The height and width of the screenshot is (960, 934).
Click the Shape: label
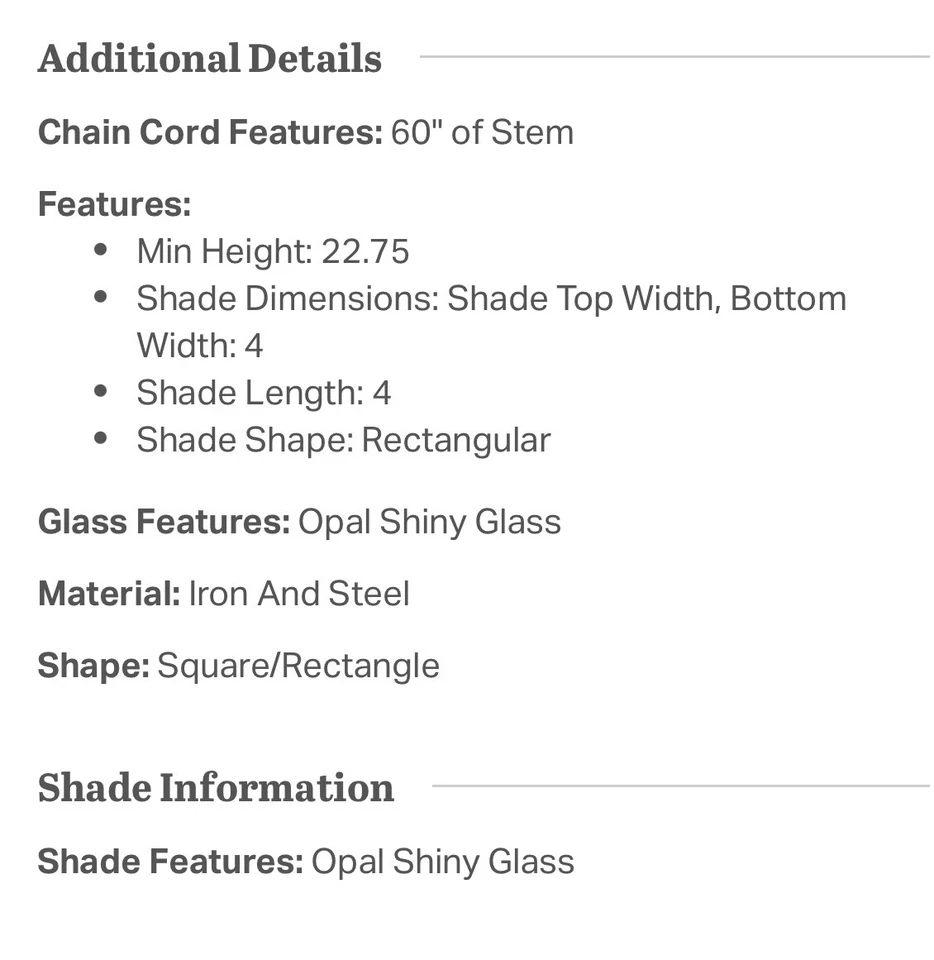click(94, 666)
